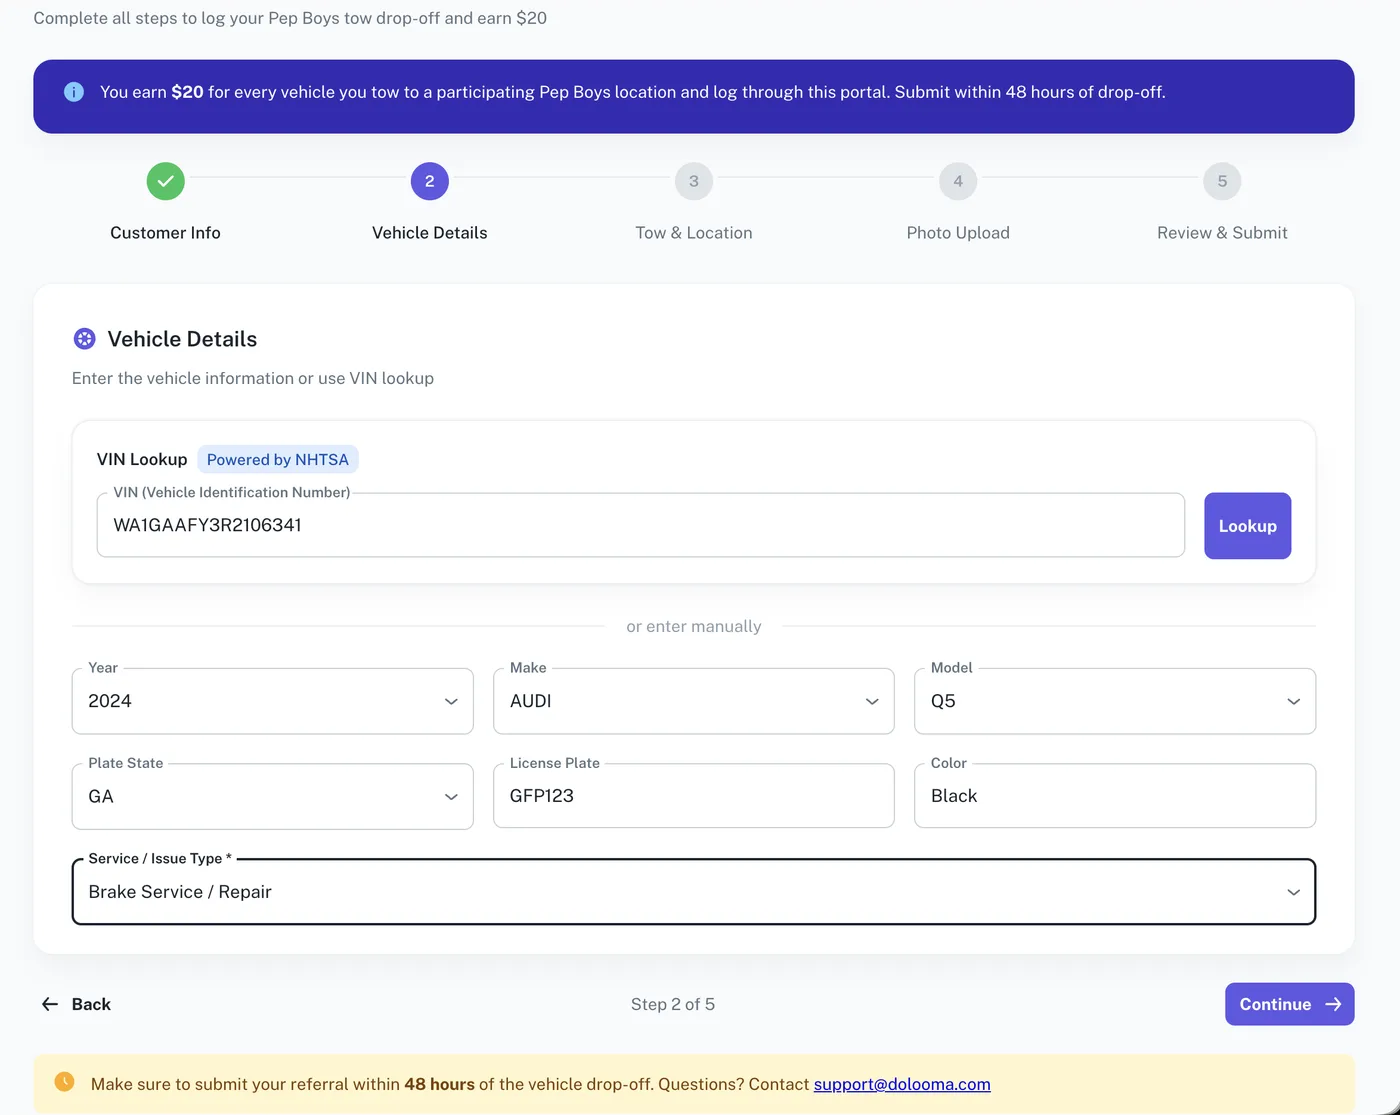Click the wheel icon beside Vehicle Details heading
1400x1115 pixels.
(85, 339)
